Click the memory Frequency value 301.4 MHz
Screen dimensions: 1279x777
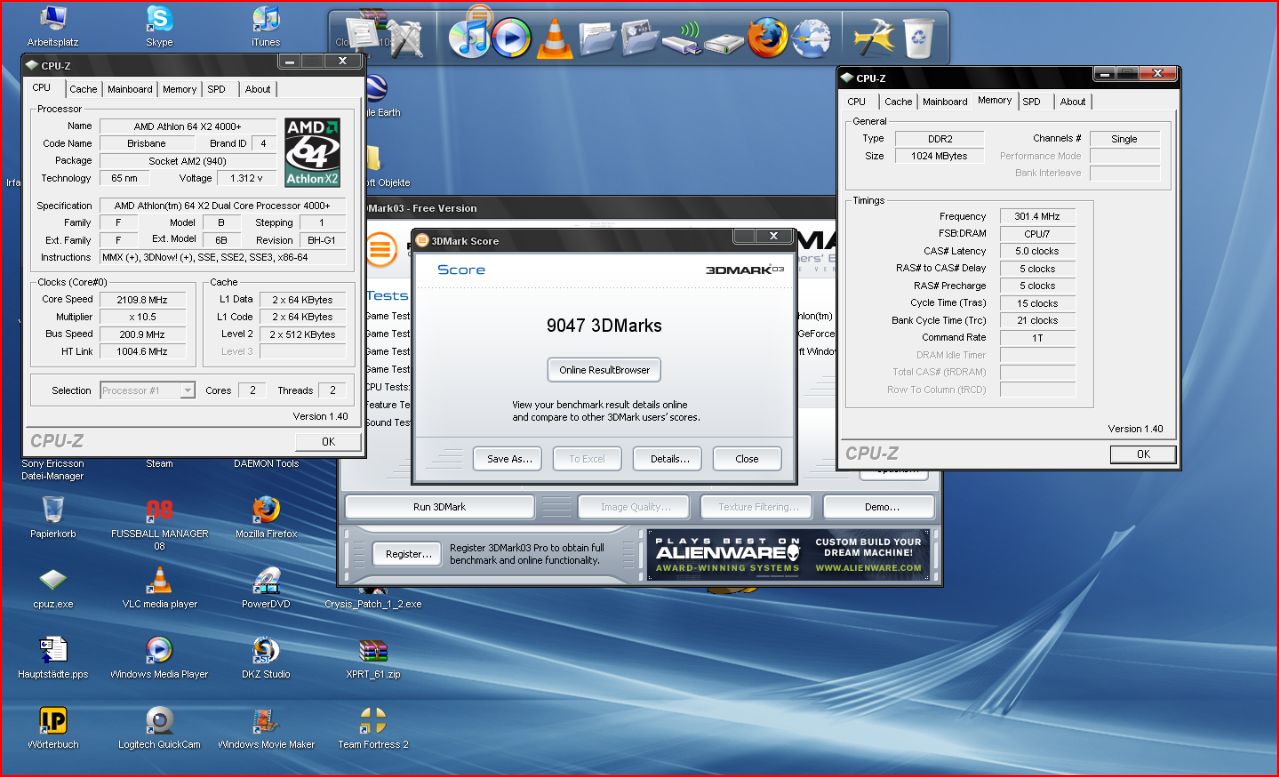1036,217
